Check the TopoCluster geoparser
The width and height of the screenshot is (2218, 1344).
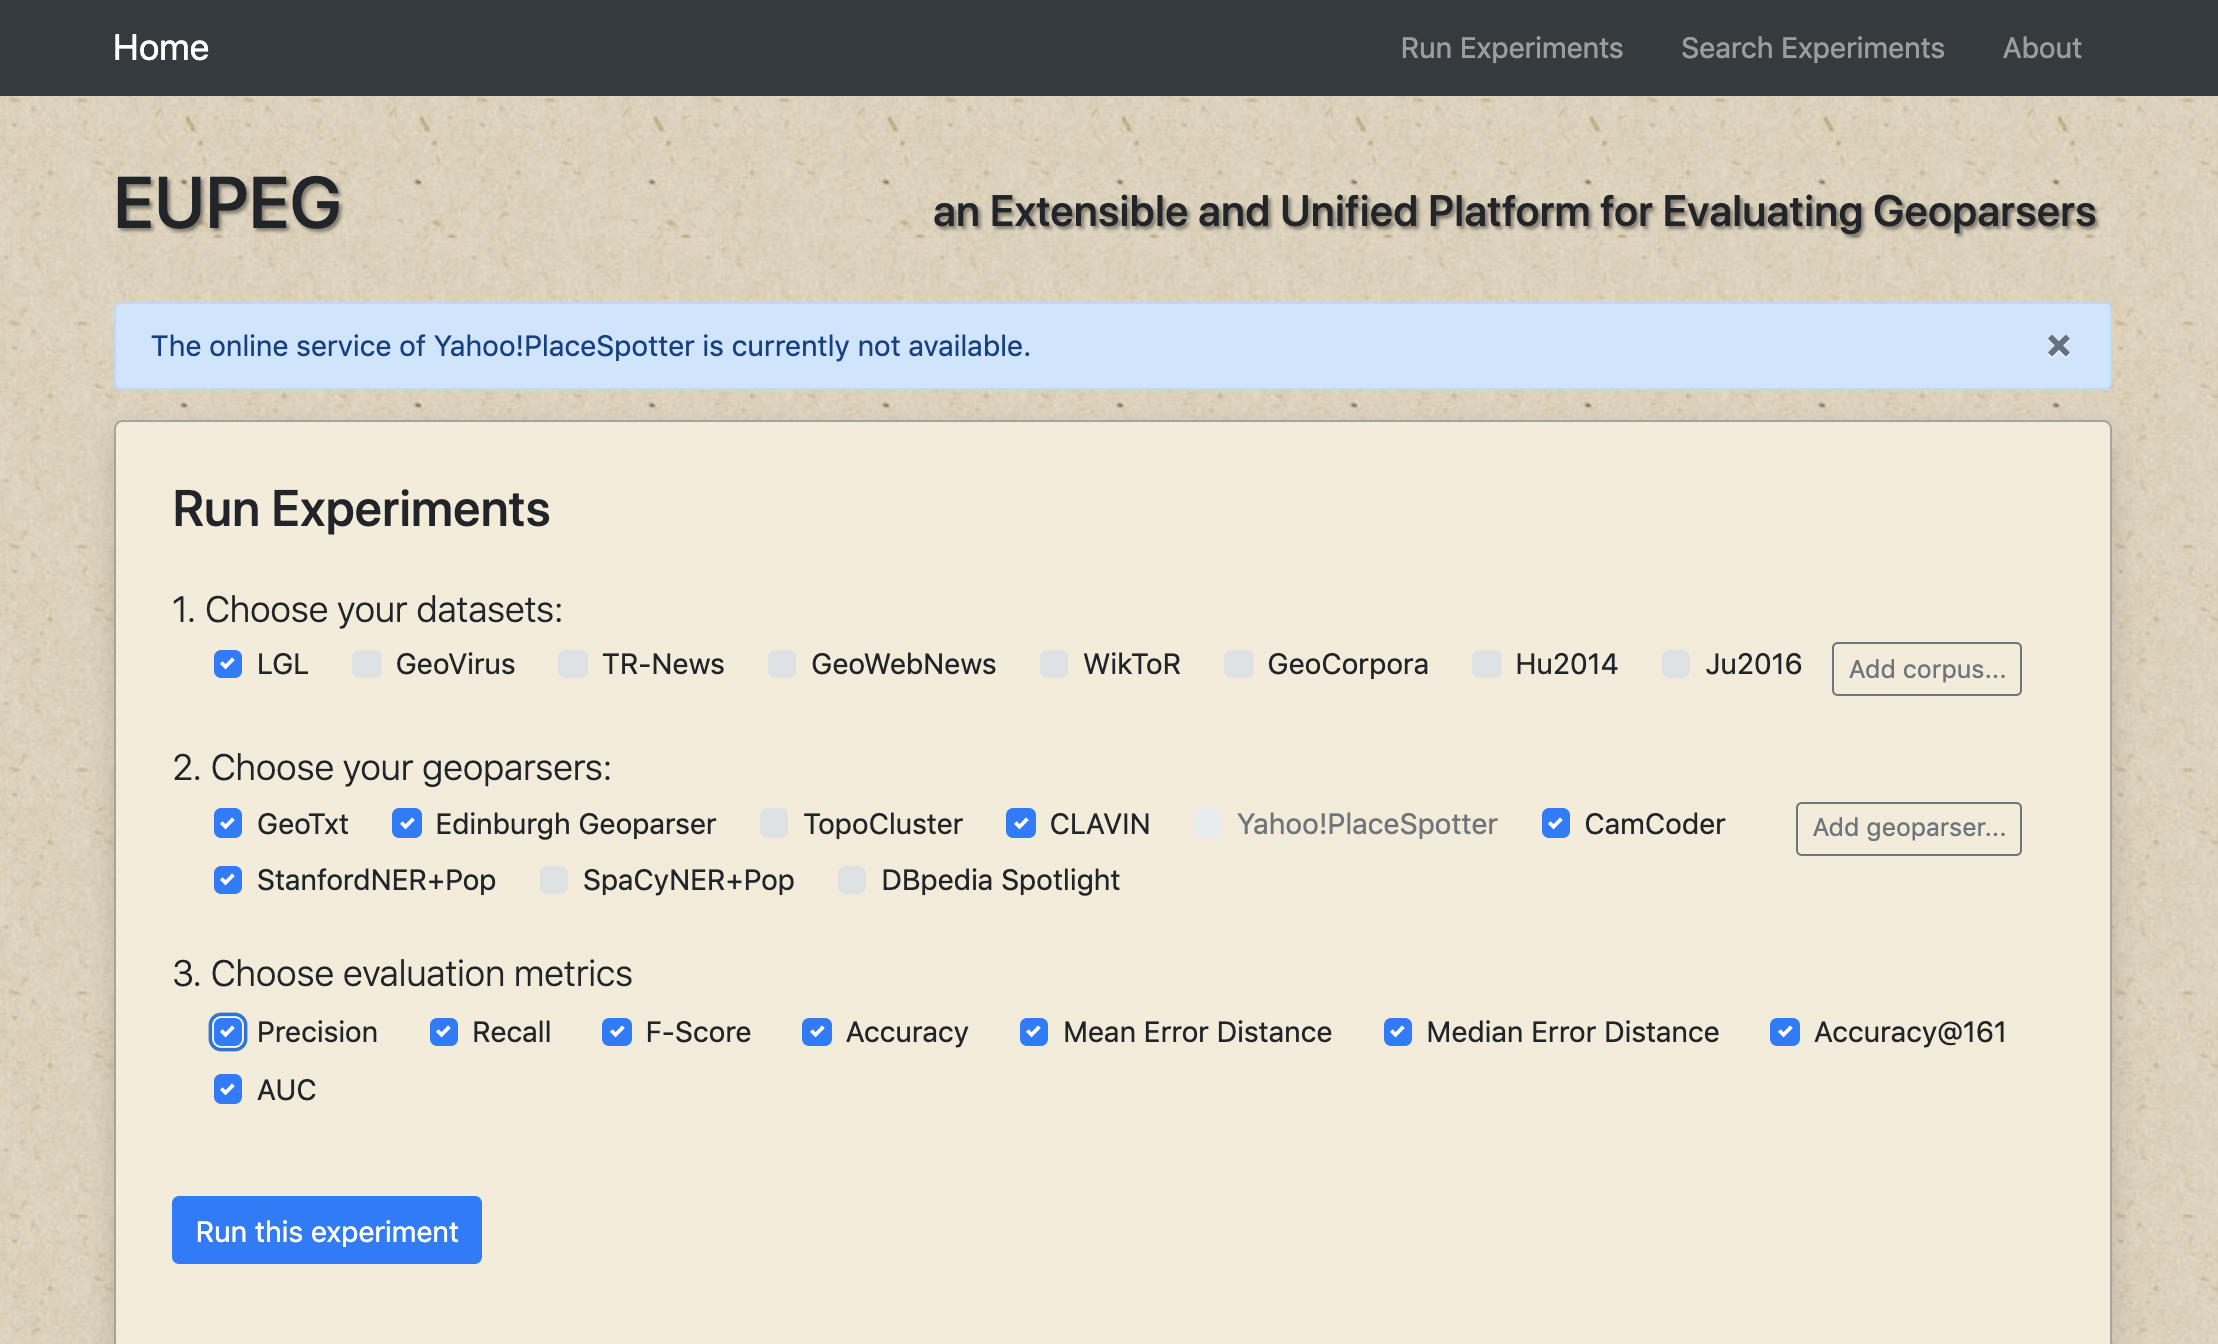pos(774,824)
